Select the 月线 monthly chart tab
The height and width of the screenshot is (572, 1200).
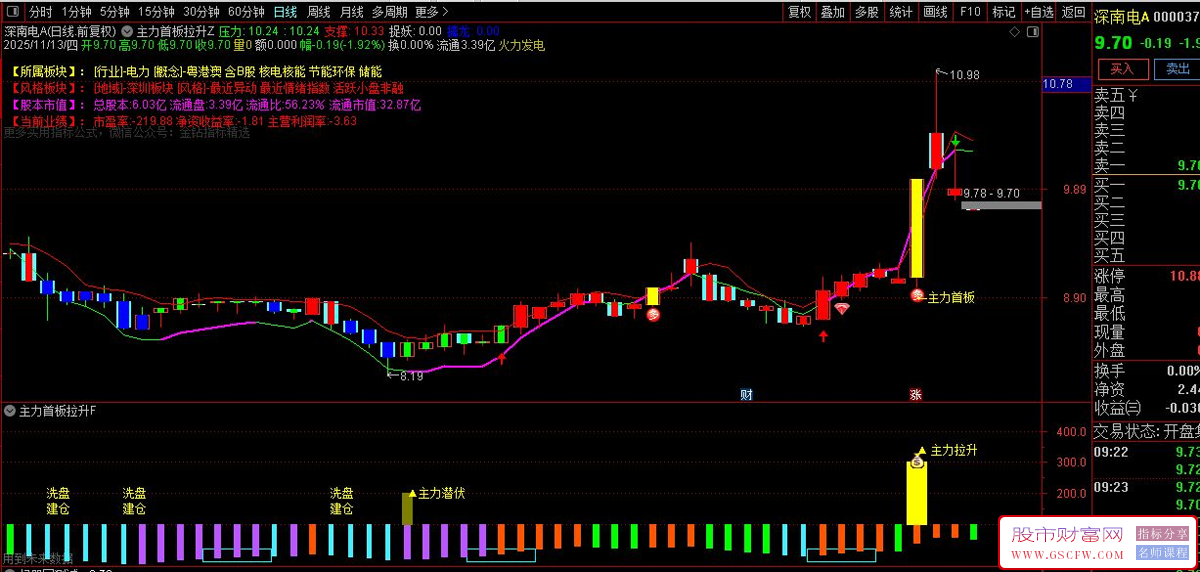351,12
